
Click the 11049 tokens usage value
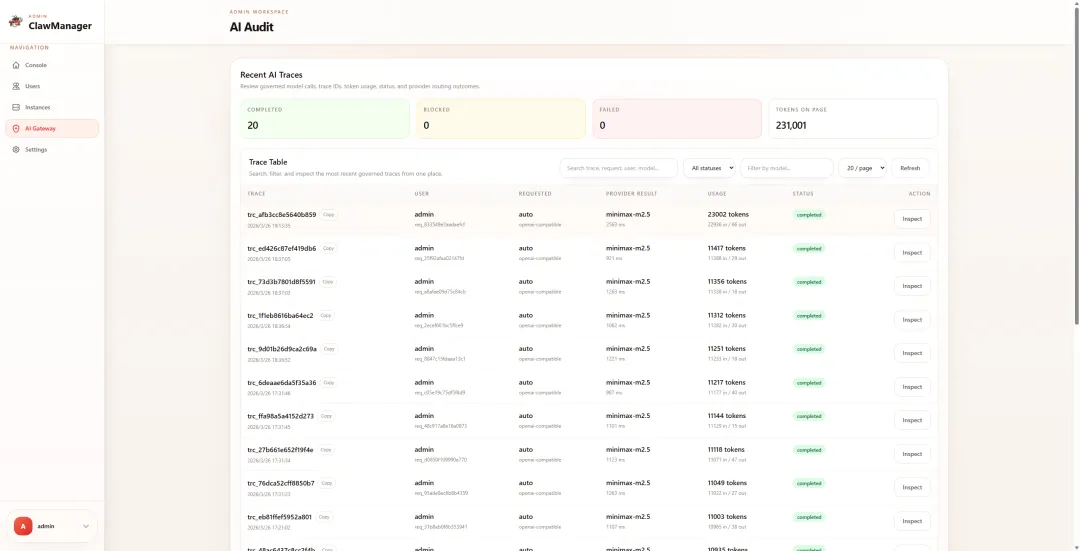pyautogui.click(x=727, y=484)
